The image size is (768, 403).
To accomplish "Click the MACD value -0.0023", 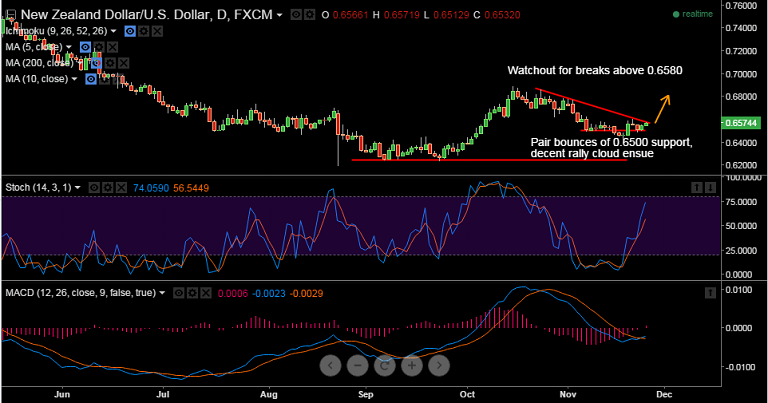I will coord(269,294).
